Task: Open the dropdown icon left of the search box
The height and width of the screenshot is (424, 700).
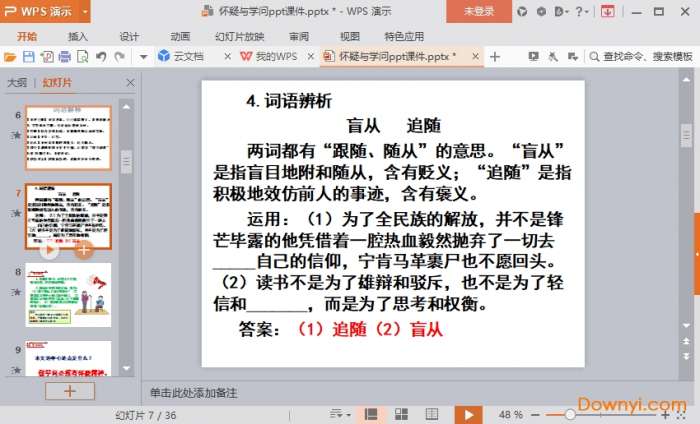Action: pyautogui.click(x=572, y=57)
